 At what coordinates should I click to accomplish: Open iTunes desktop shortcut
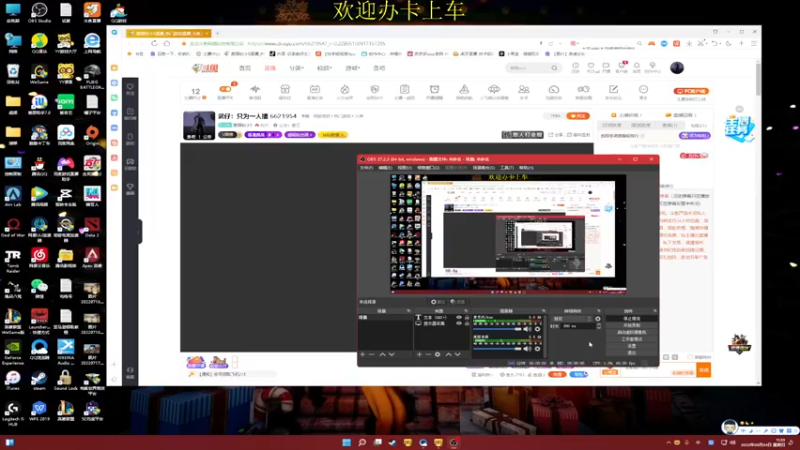pyautogui.click(x=13, y=380)
